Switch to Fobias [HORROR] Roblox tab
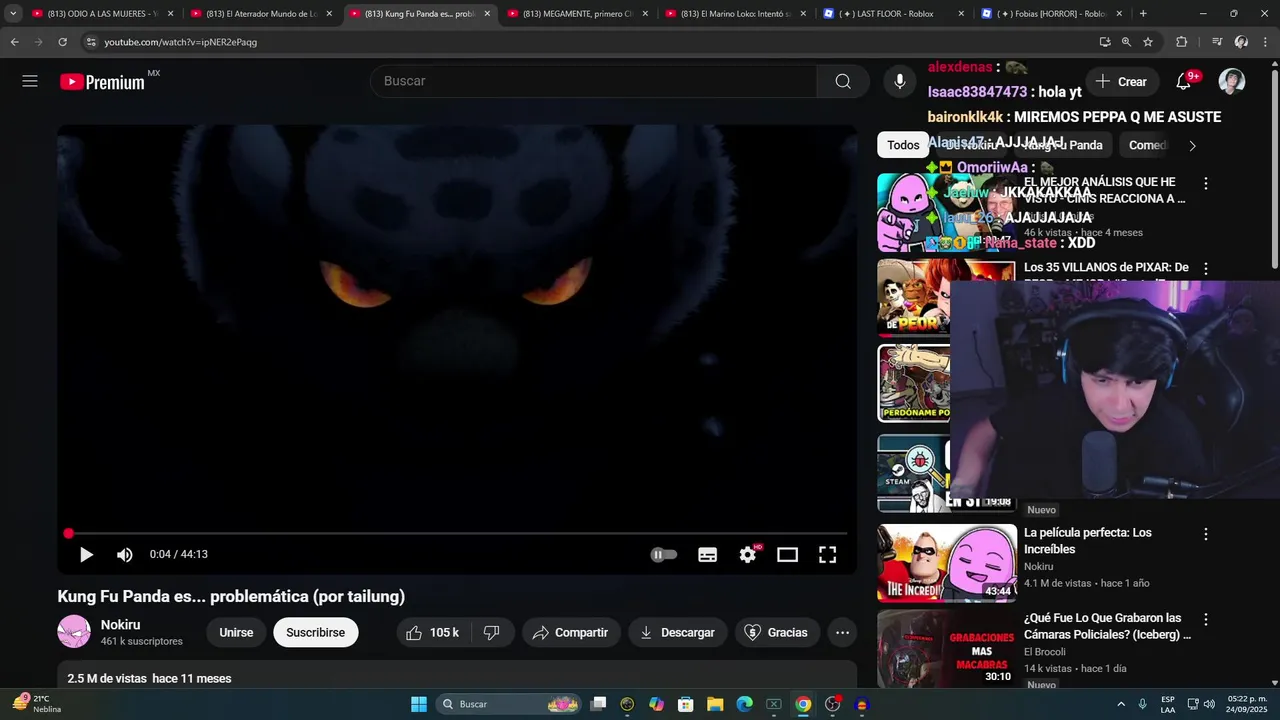 1051,14
